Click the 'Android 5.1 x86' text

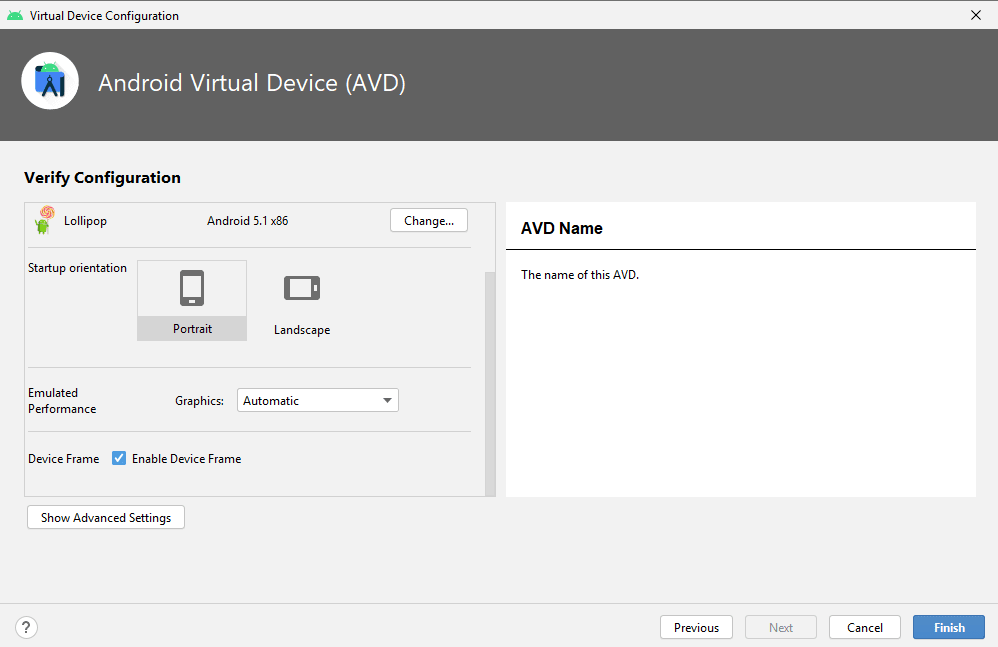[x=248, y=221]
